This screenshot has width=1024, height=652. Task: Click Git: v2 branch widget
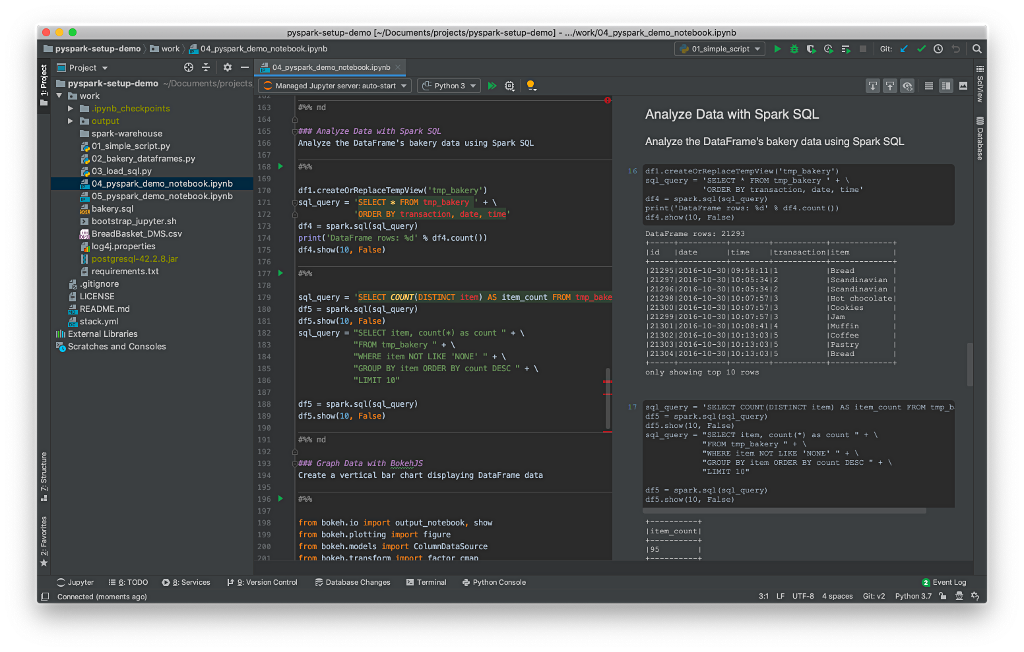click(874, 596)
